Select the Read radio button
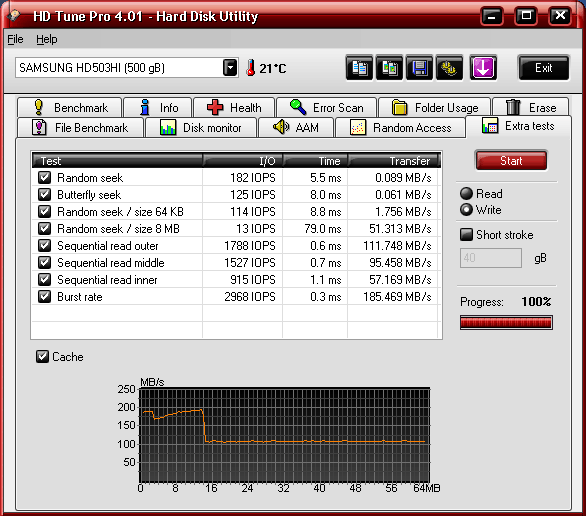 click(x=466, y=194)
